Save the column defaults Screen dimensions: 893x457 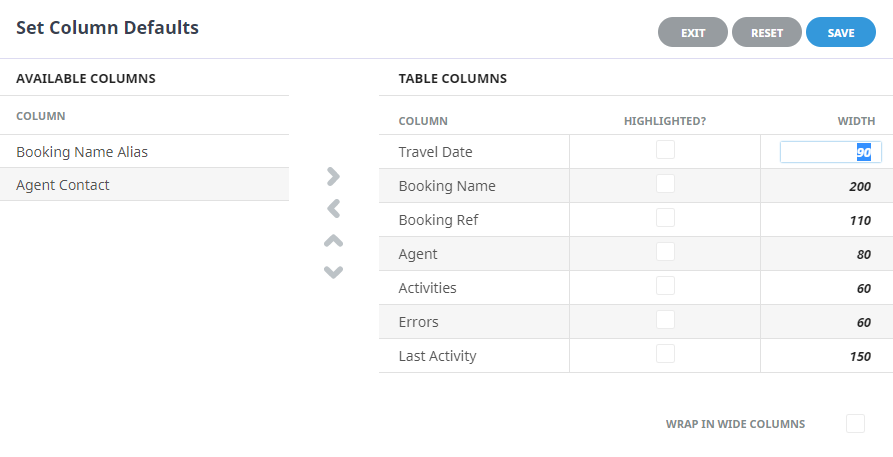point(841,32)
